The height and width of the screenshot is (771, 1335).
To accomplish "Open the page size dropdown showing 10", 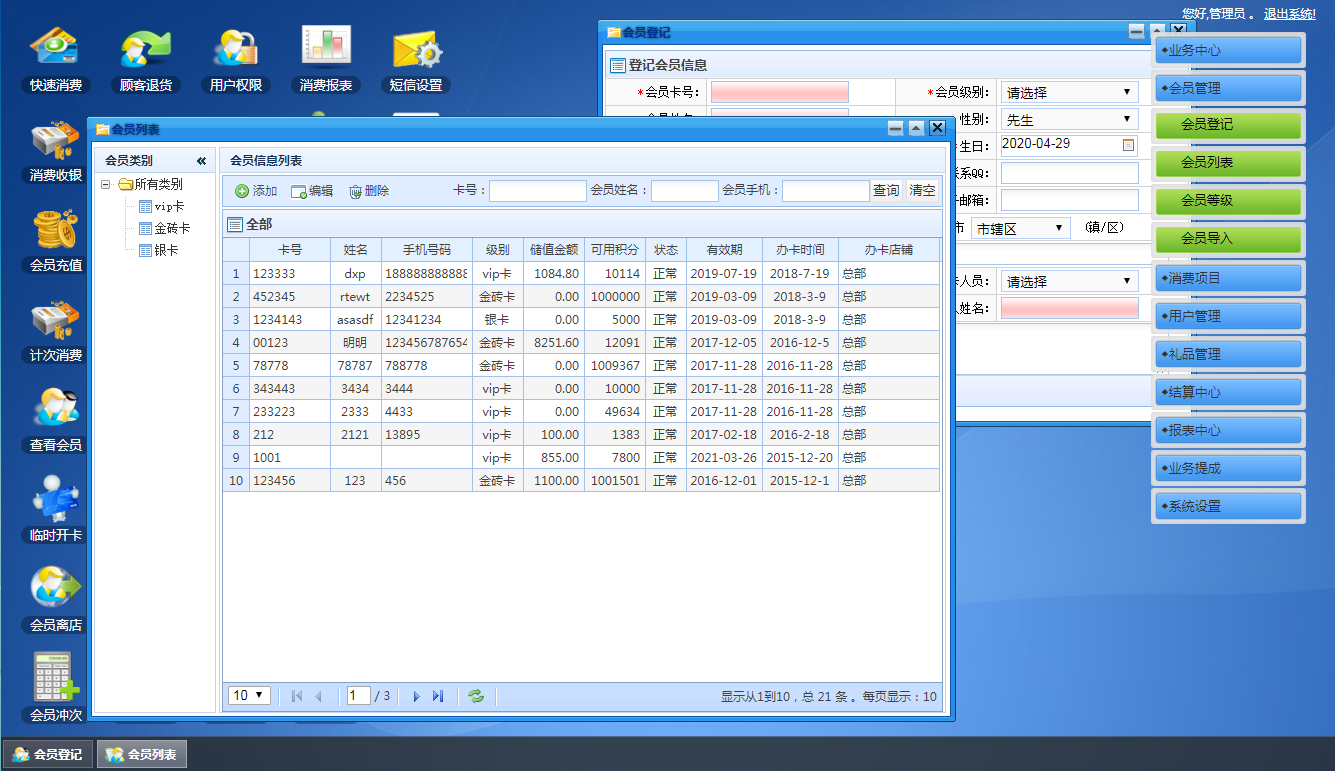I will tap(249, 696).
